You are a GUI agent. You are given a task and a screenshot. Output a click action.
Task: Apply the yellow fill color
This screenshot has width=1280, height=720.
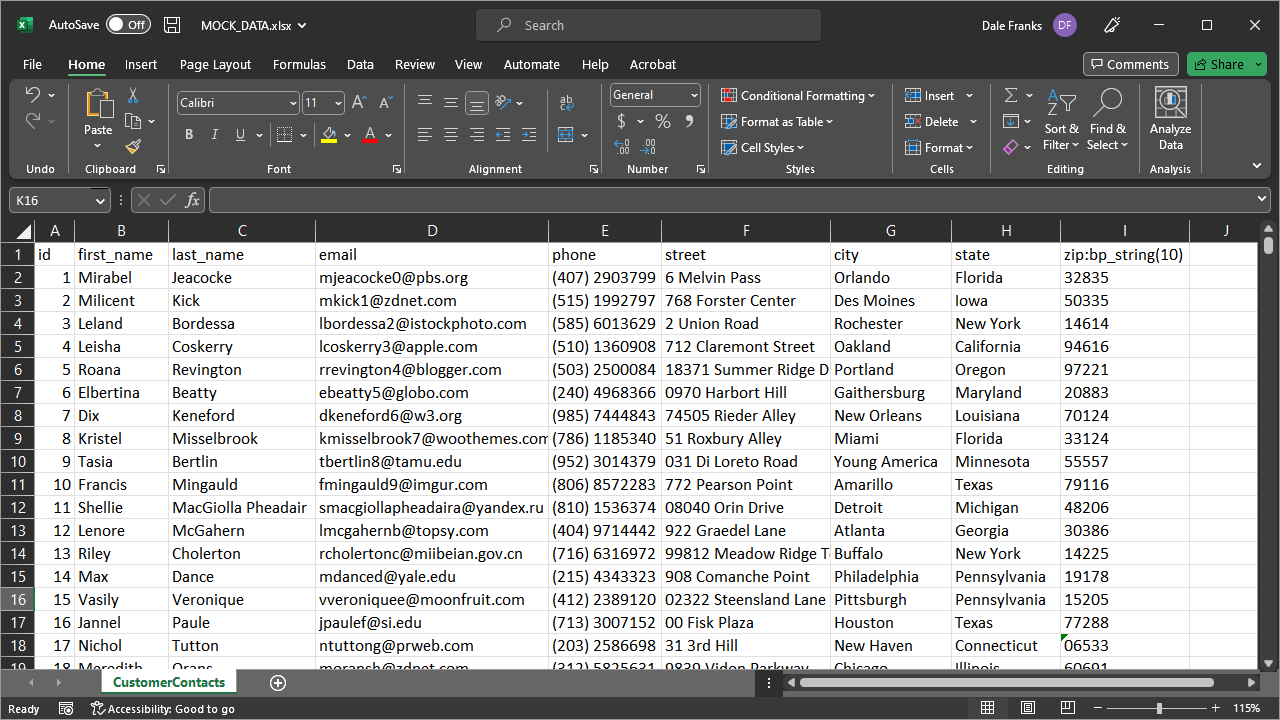tap(329, 135)
